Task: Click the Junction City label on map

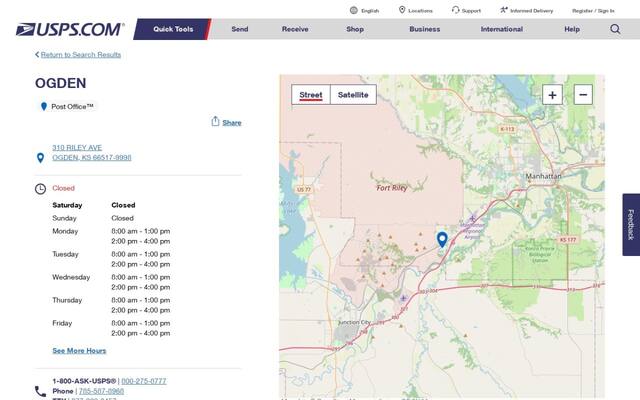Action: coord(354,322)
